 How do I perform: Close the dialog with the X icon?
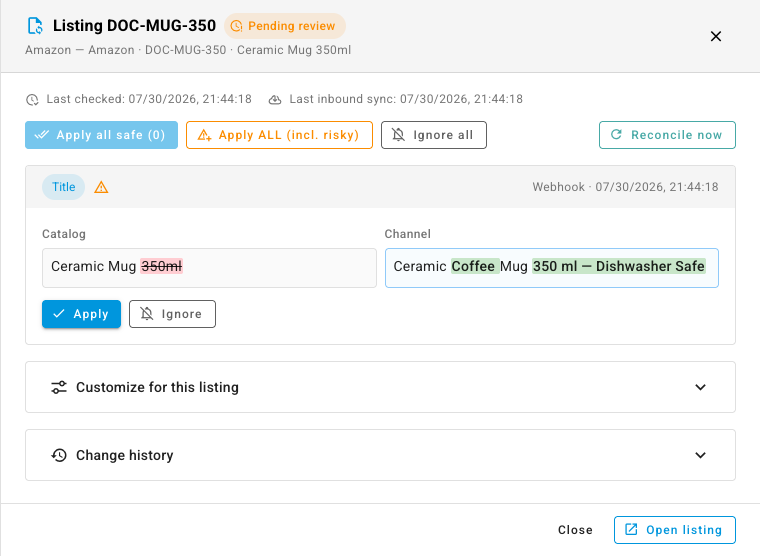tap(715, 36)
